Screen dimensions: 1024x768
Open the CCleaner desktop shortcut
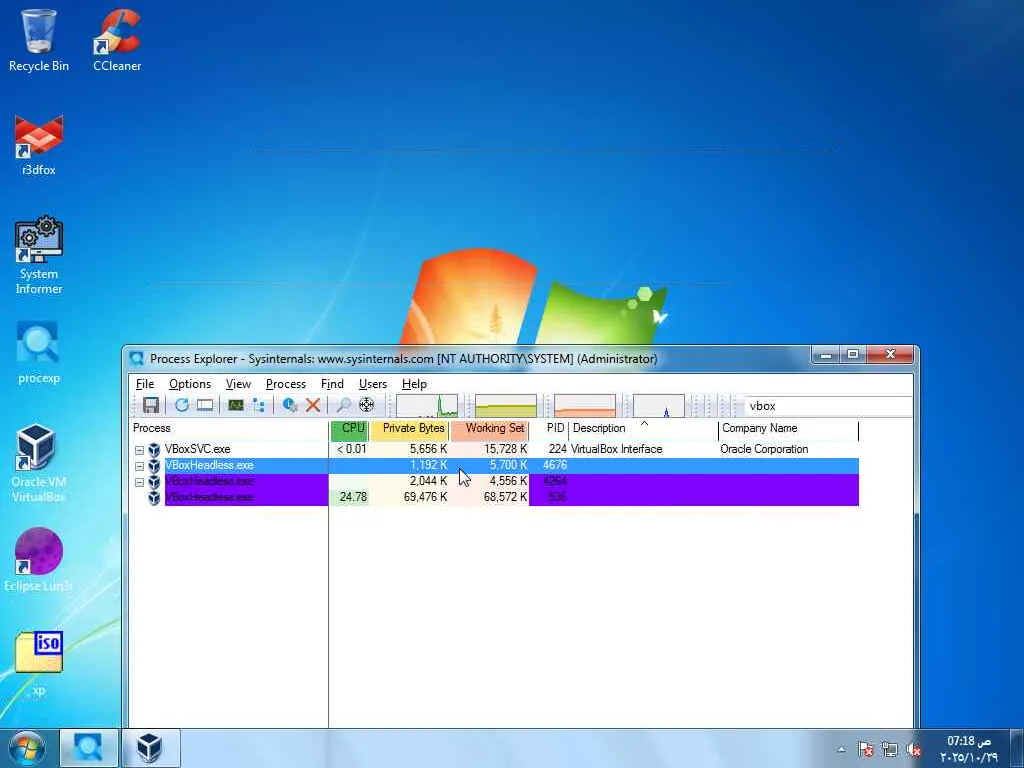click(117, 39)
